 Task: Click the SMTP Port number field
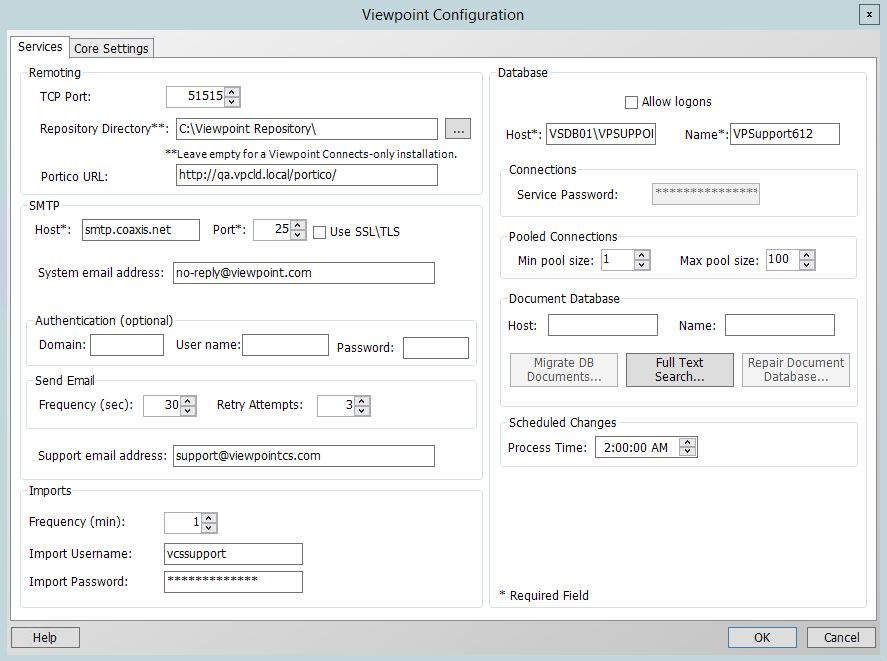pyautogui.click(x=272, y=230)
